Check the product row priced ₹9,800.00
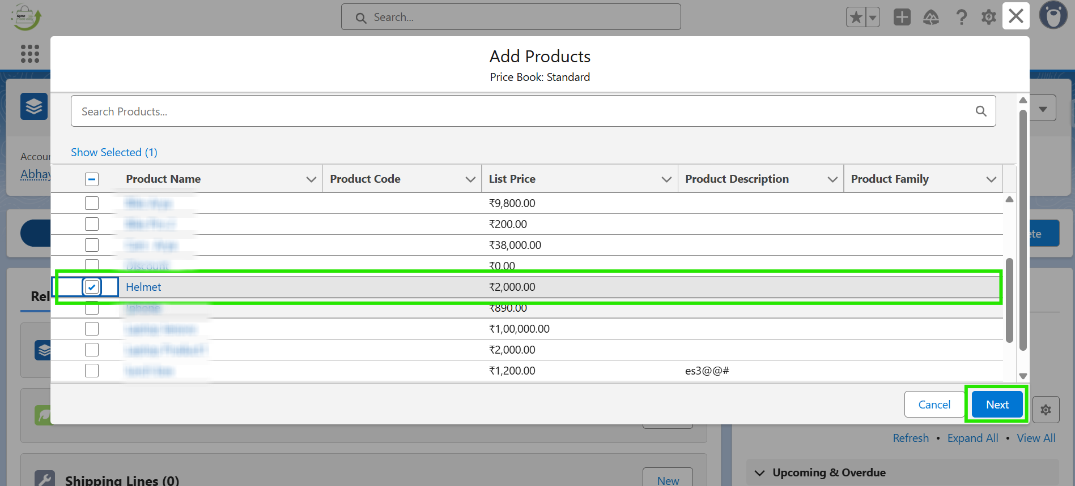This screenshot has width=1075, height=486. 92,203
